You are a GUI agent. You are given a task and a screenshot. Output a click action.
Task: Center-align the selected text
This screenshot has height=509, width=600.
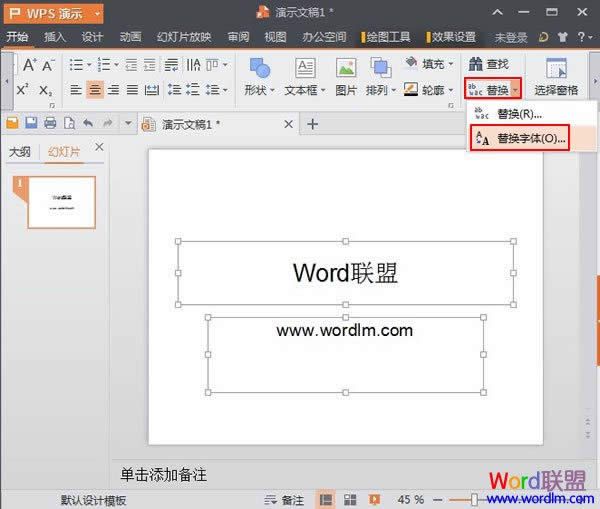tap(94, 90)
